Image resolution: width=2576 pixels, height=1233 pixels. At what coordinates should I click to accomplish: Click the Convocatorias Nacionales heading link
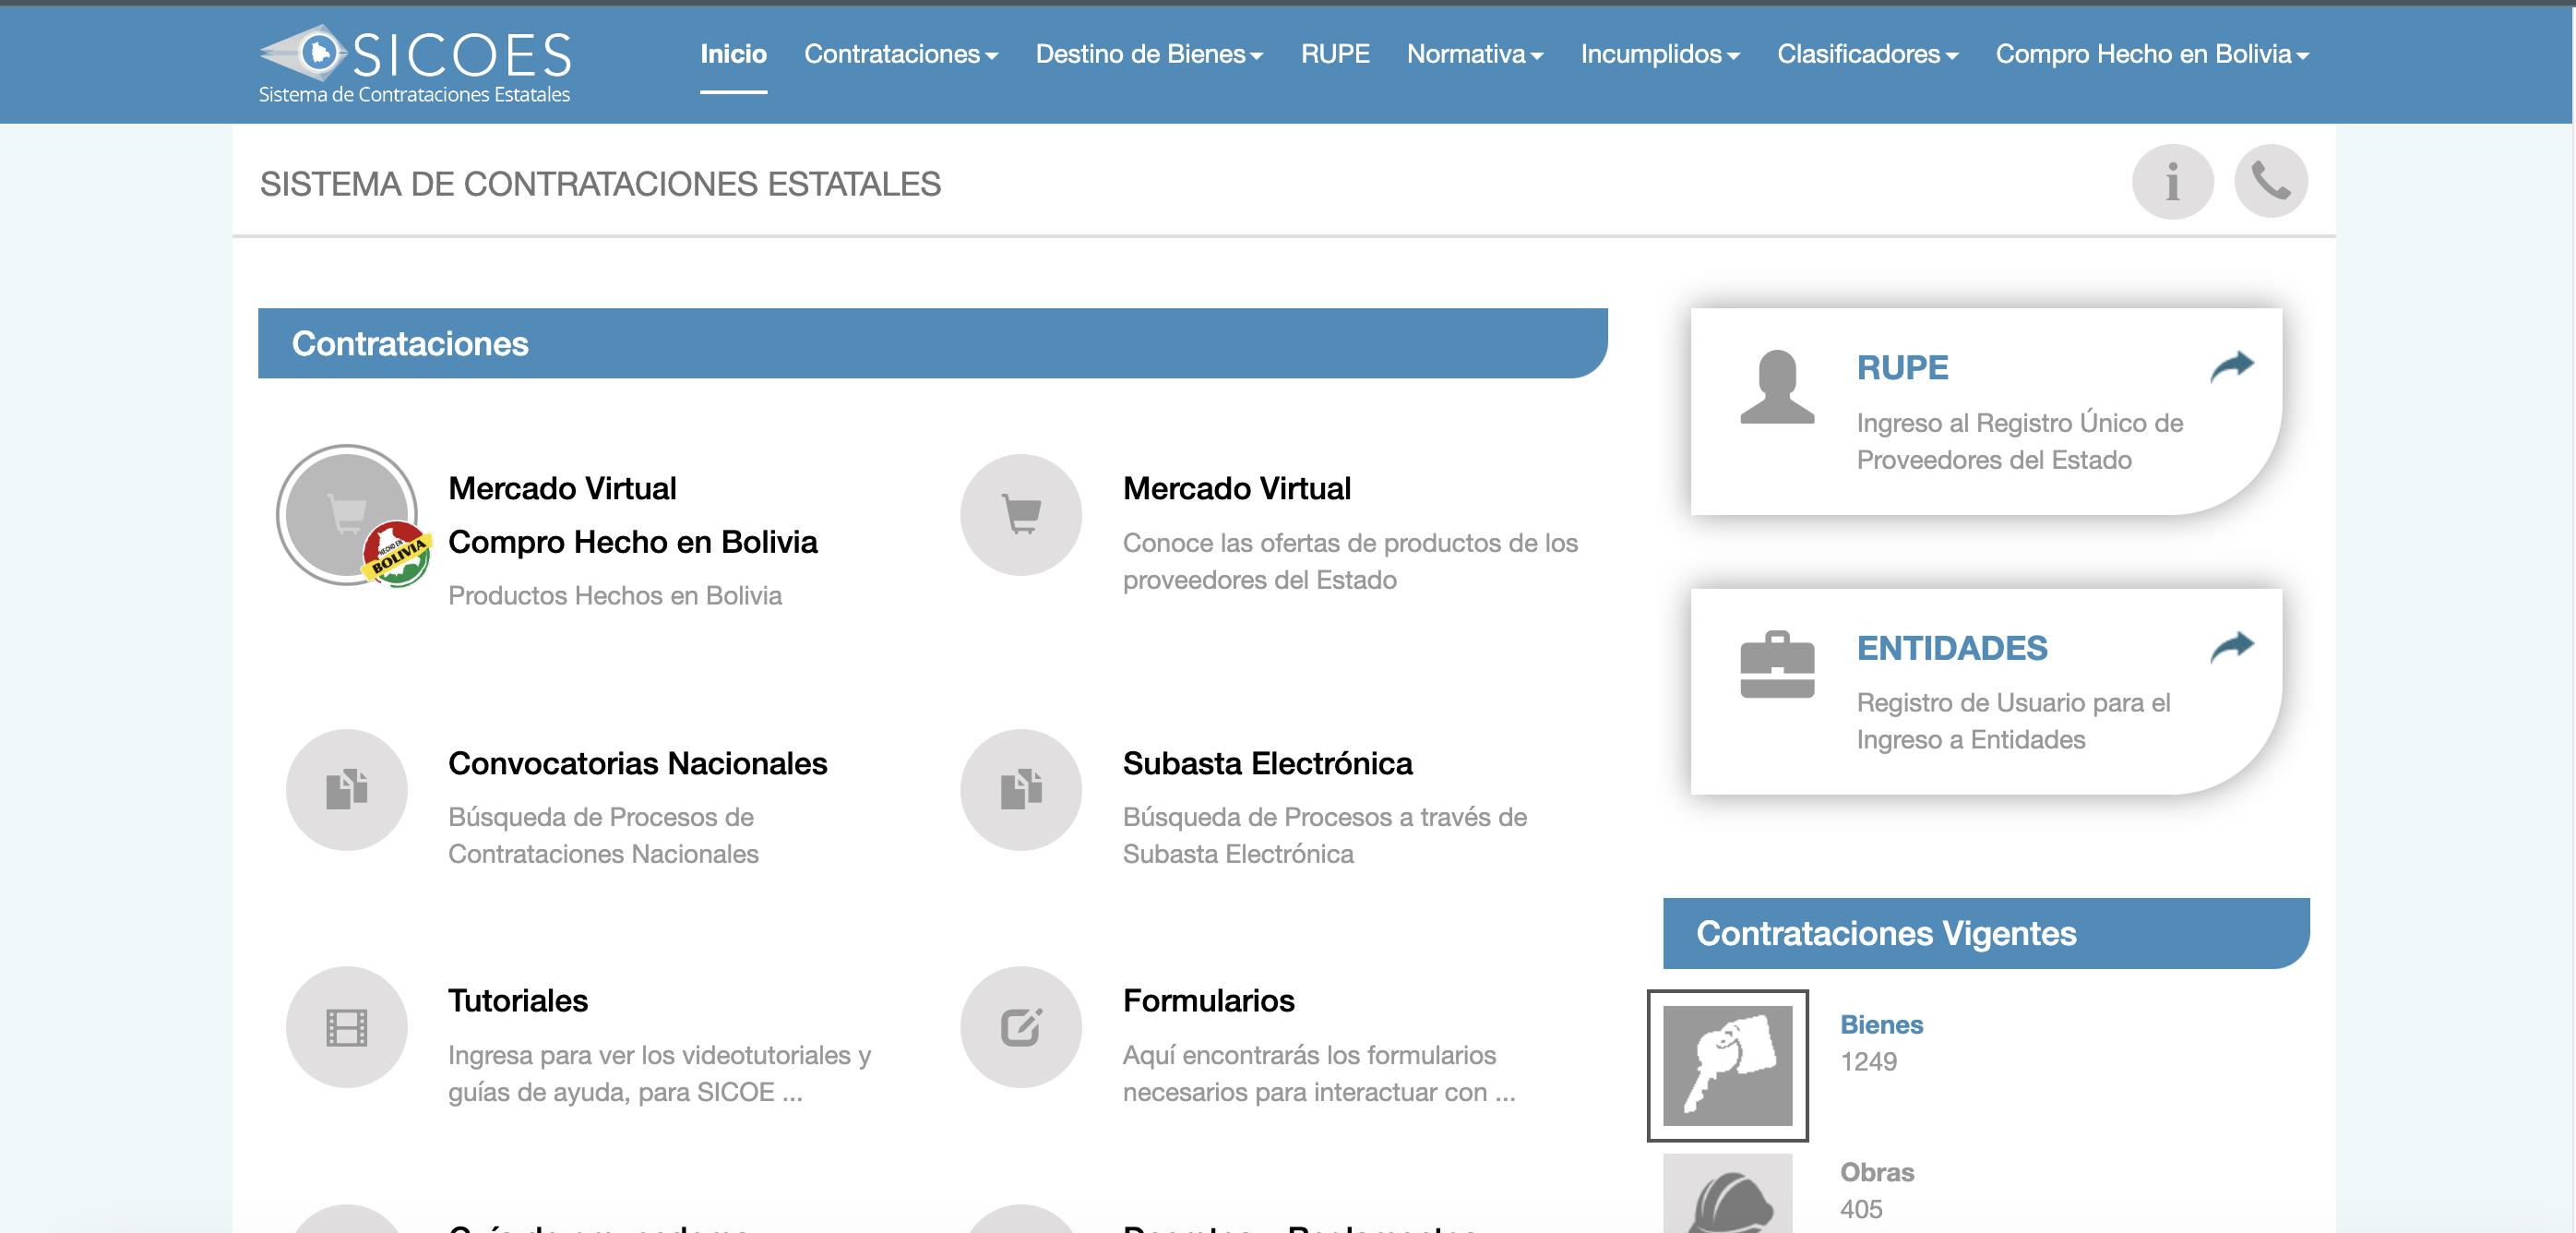637,764
